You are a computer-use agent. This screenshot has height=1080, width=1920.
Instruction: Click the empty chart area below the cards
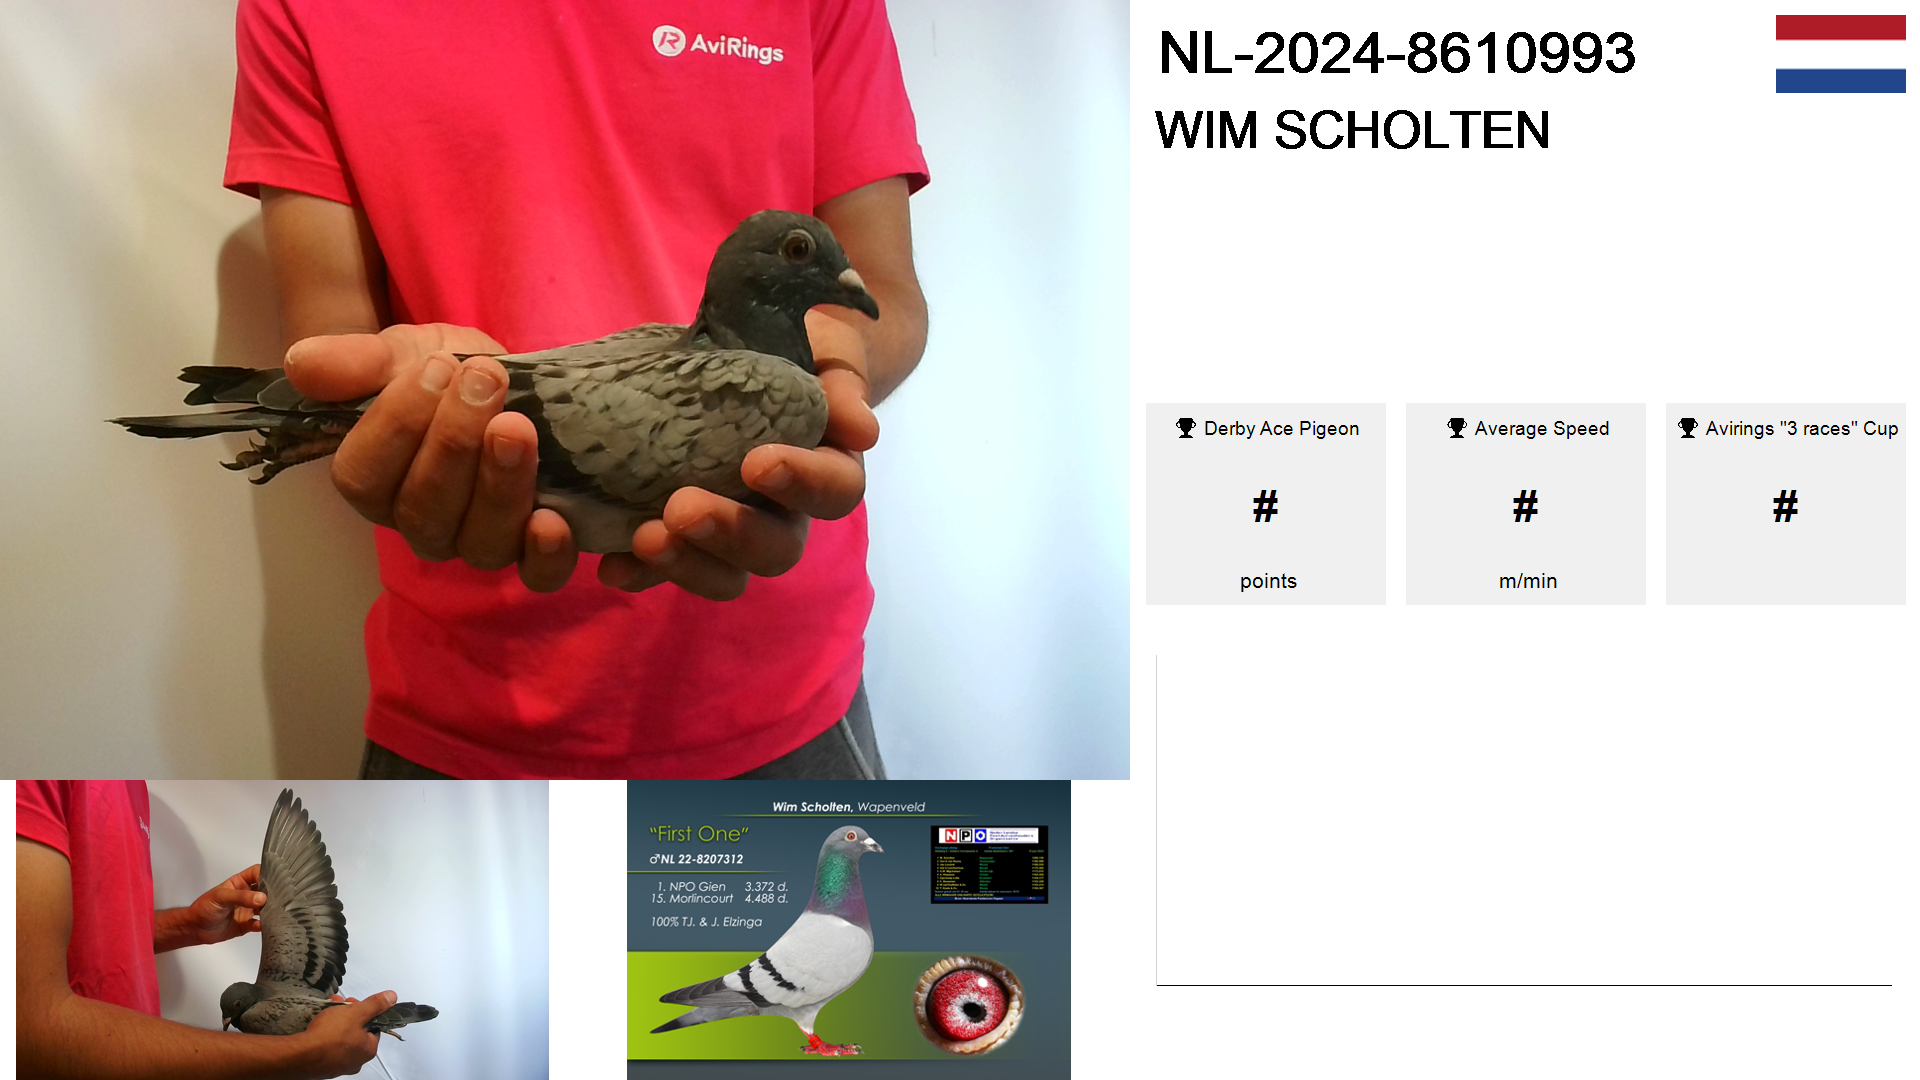(x=1524, y=820)
